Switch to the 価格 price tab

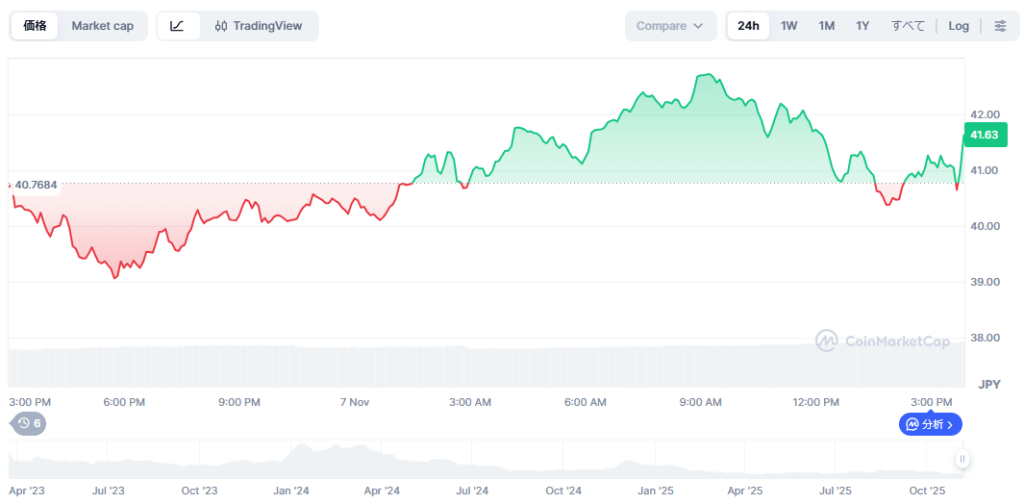click(x=35, y=26)
